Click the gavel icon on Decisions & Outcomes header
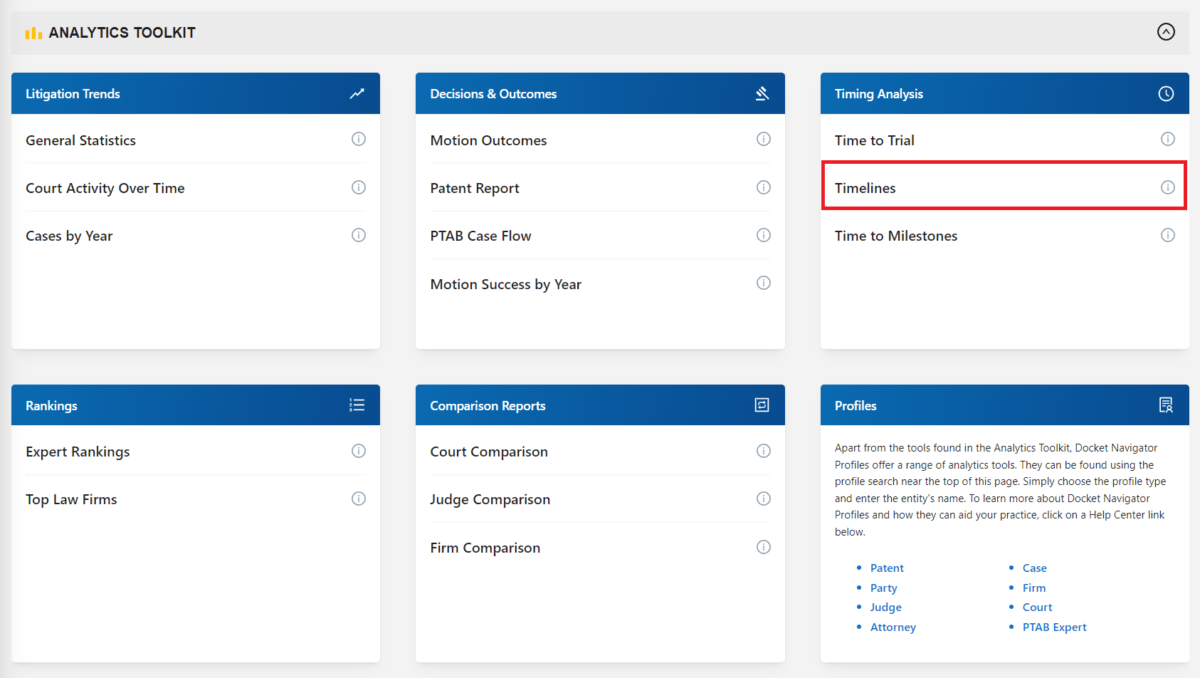The width and height of the screenshot is (1200, 678). coord(762,92)
